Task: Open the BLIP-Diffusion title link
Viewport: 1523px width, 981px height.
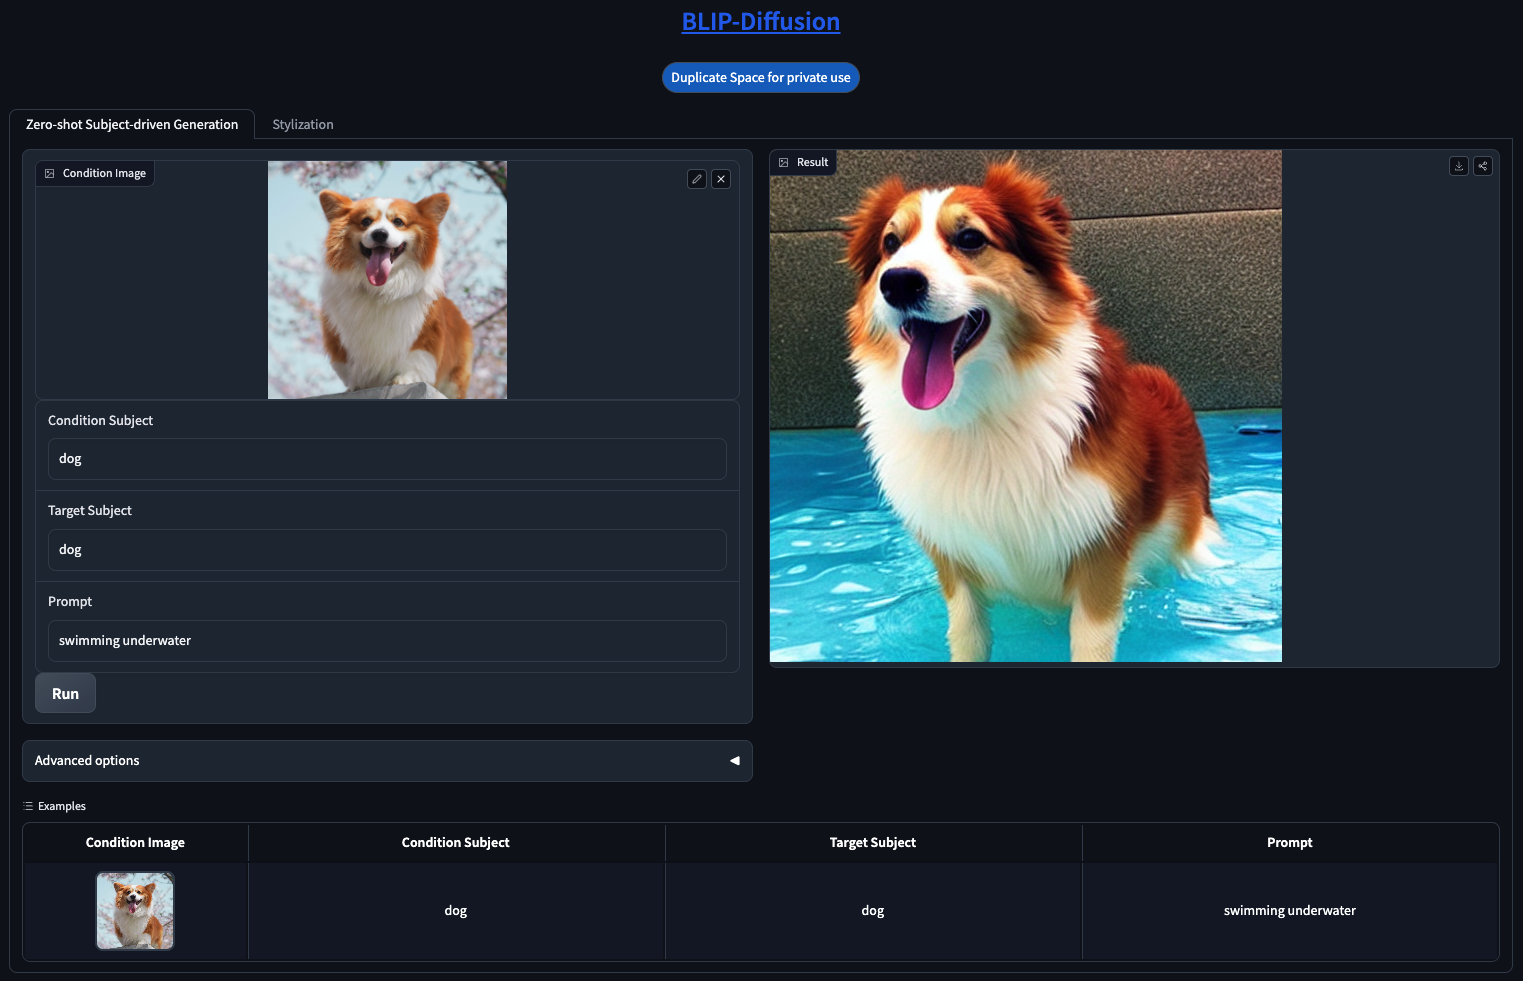Action: point(760,22)
